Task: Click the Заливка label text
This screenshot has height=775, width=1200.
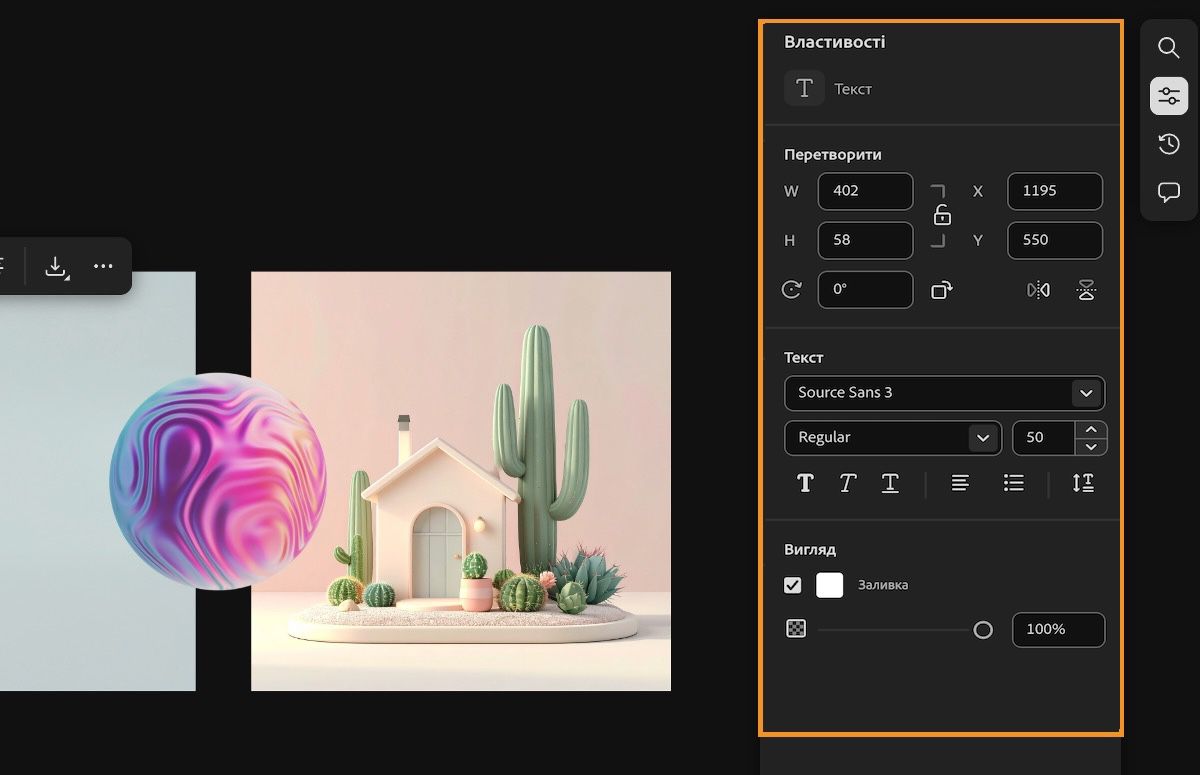Action: click(x=883, y=585)
